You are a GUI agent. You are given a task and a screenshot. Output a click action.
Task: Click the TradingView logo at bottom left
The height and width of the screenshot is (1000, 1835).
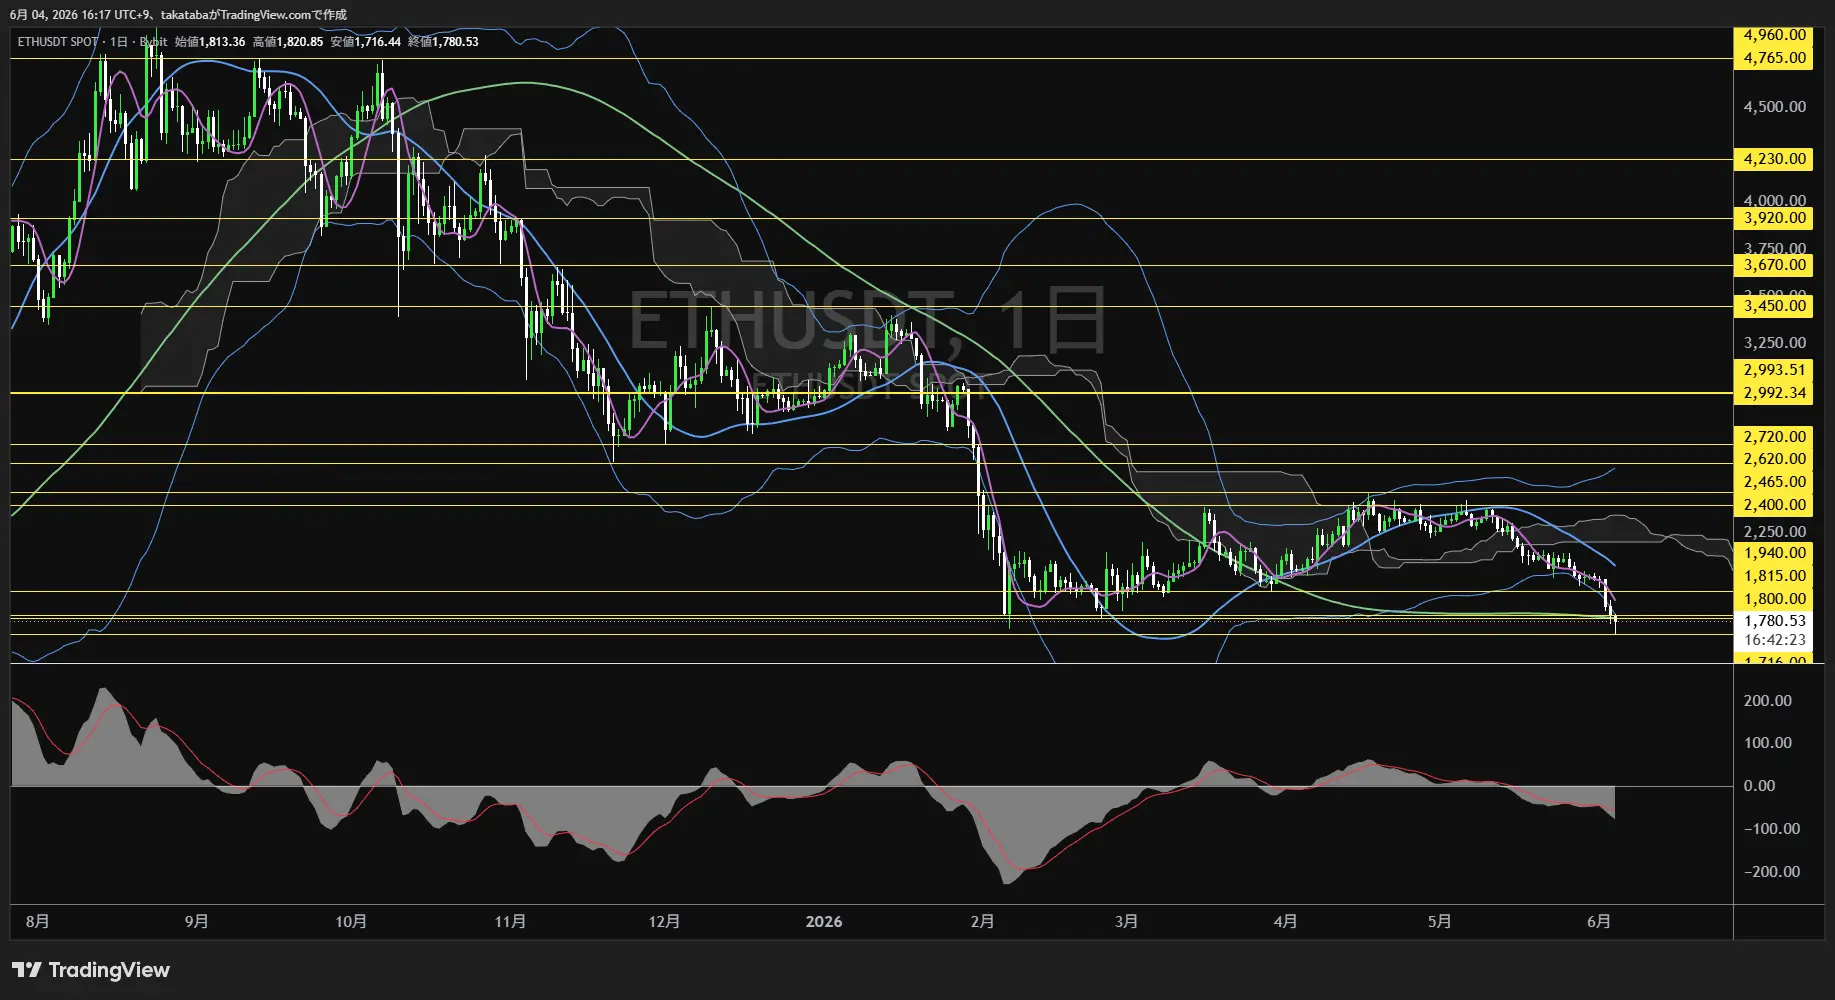point(91,970)
